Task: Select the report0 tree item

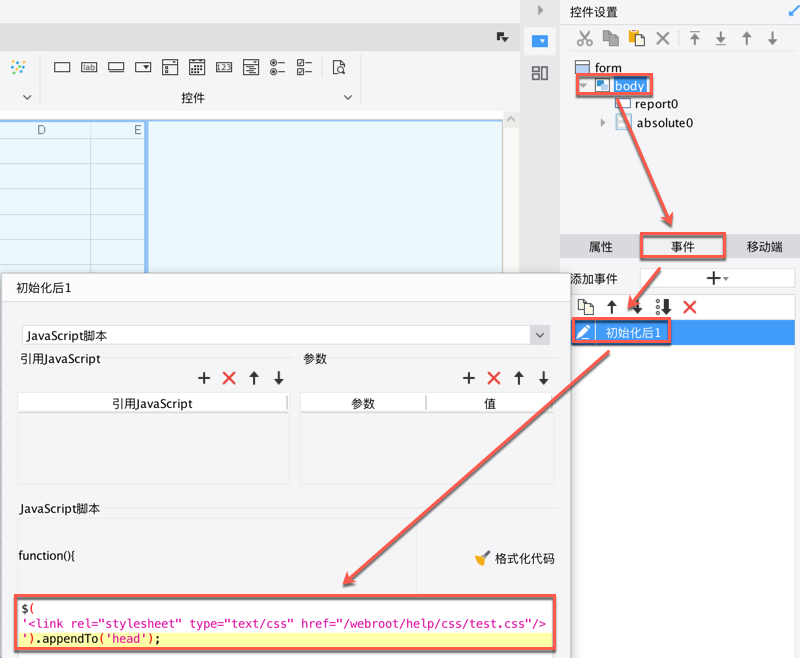Action: click(x=656, y=104)
